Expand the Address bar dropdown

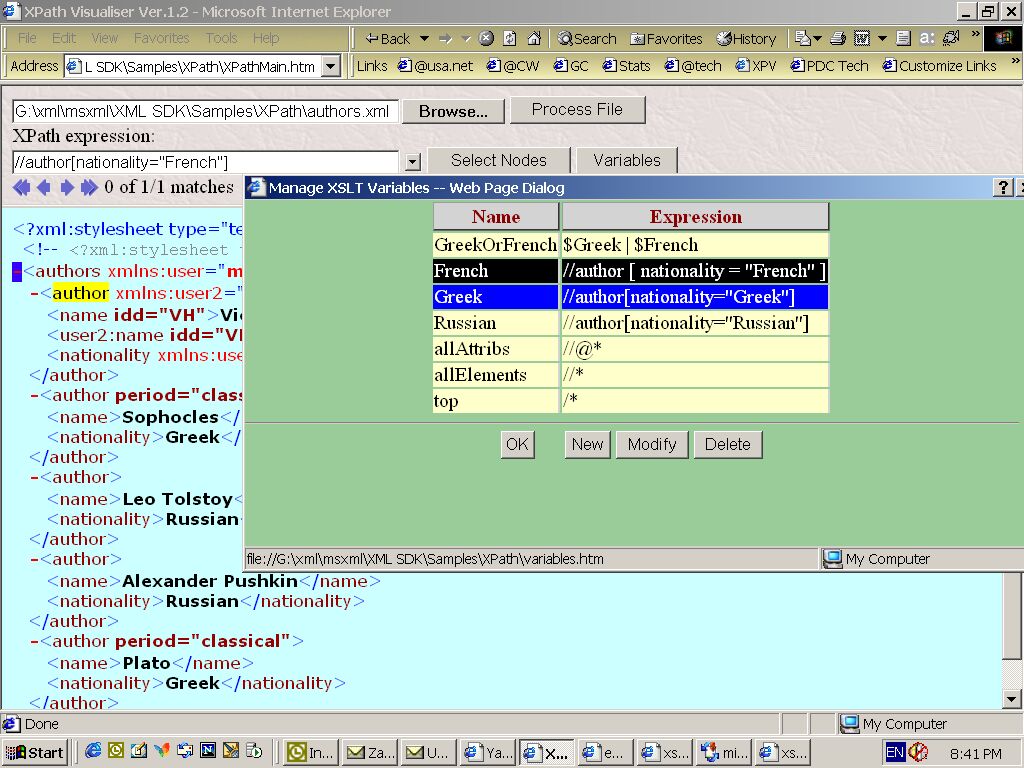coord(332,66)
